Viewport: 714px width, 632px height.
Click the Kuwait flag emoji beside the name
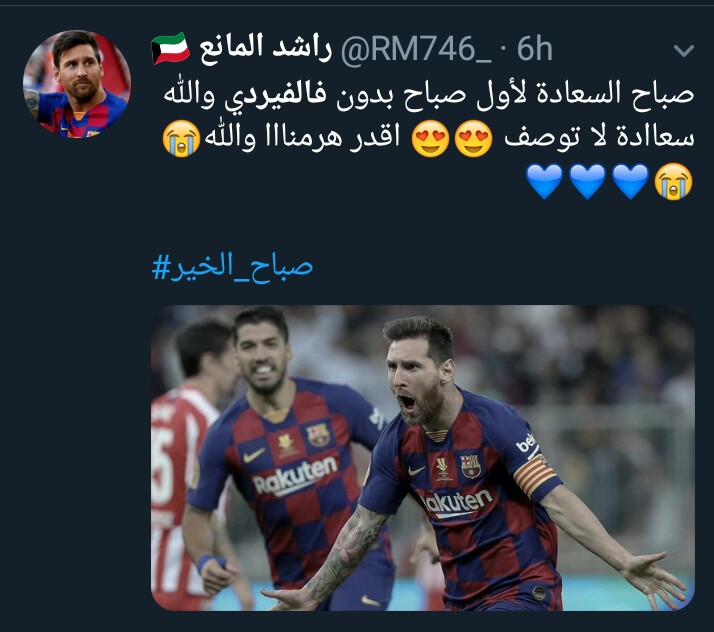click(170, 49)
